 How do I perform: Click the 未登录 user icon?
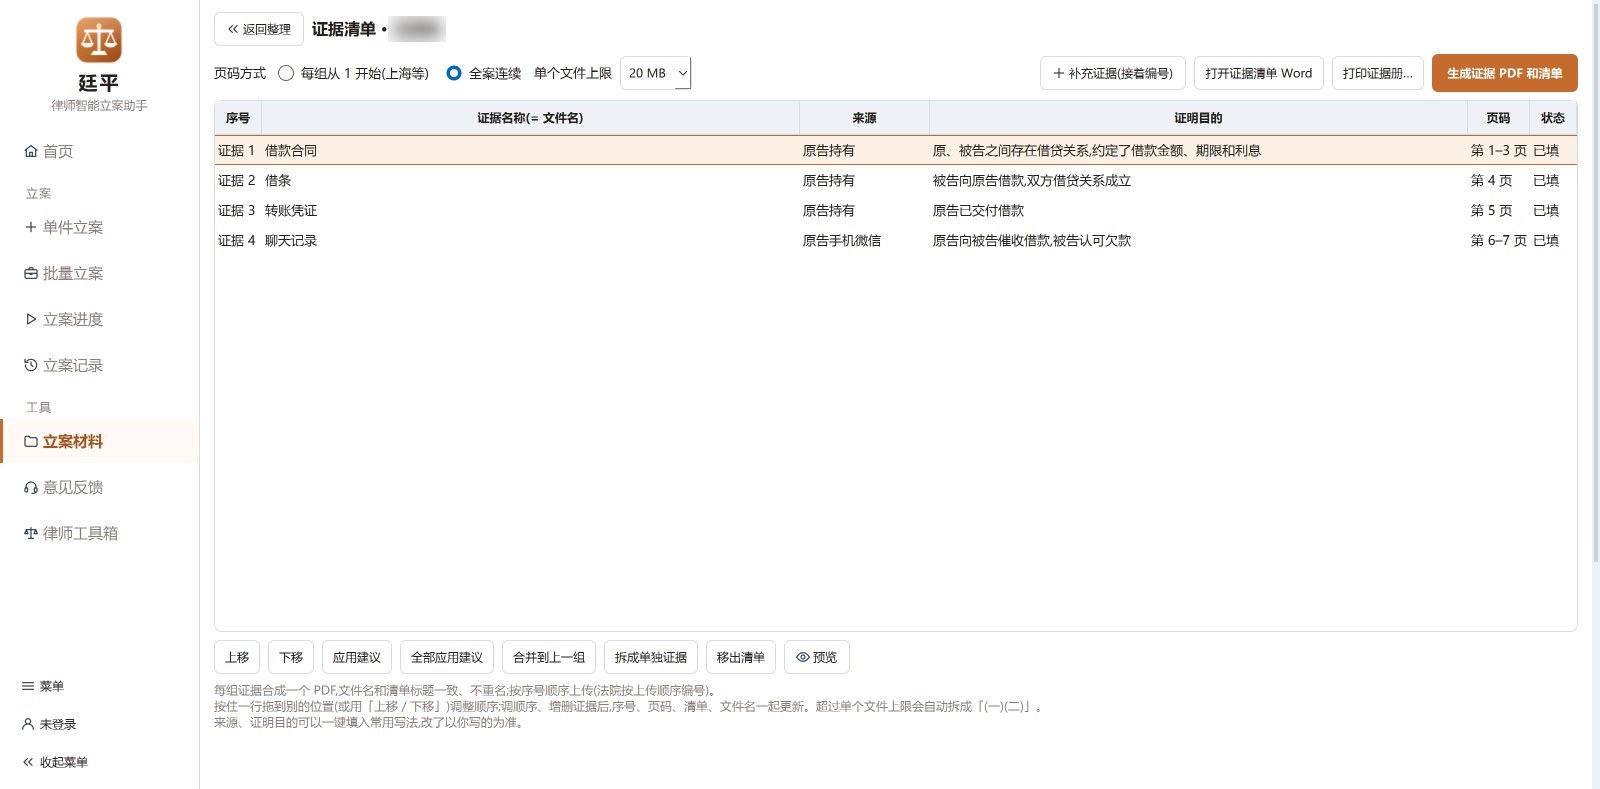coord(28,724)
